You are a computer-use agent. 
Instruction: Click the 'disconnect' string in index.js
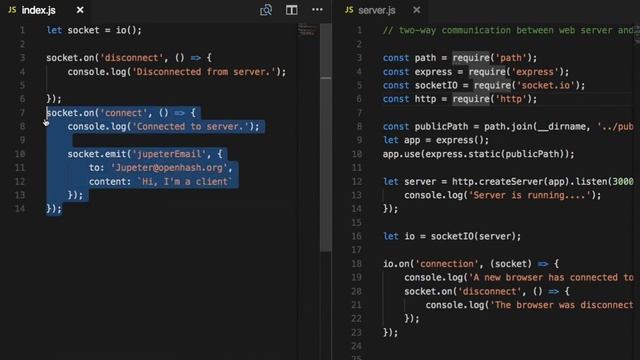tap(132, 58)
